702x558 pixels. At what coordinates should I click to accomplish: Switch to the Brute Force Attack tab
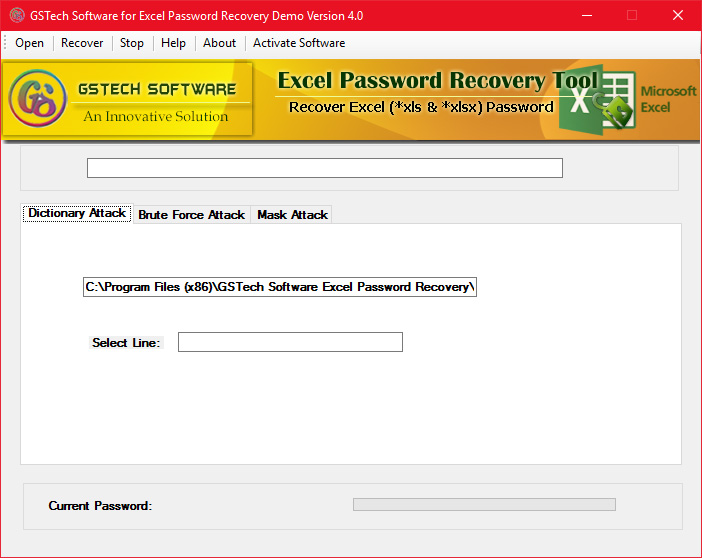tap(192, 215)
